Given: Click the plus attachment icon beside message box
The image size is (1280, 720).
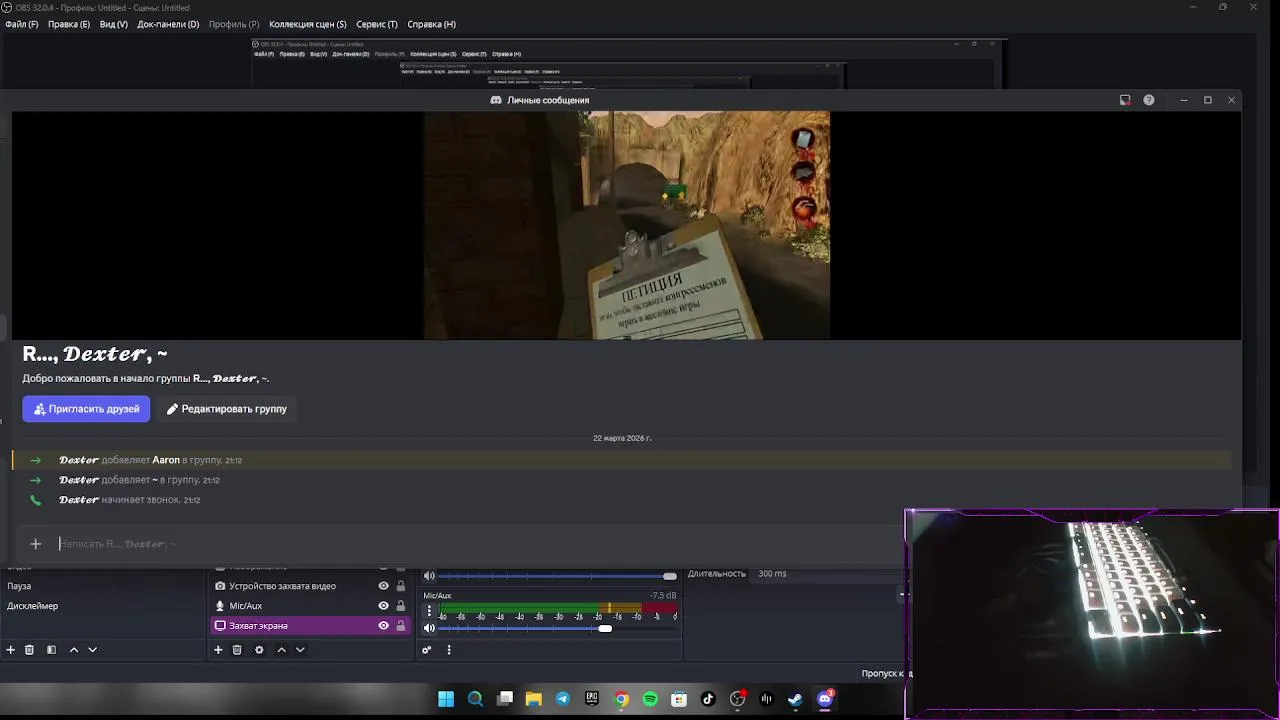Looking at the screenshot, I should coord(36,544).
